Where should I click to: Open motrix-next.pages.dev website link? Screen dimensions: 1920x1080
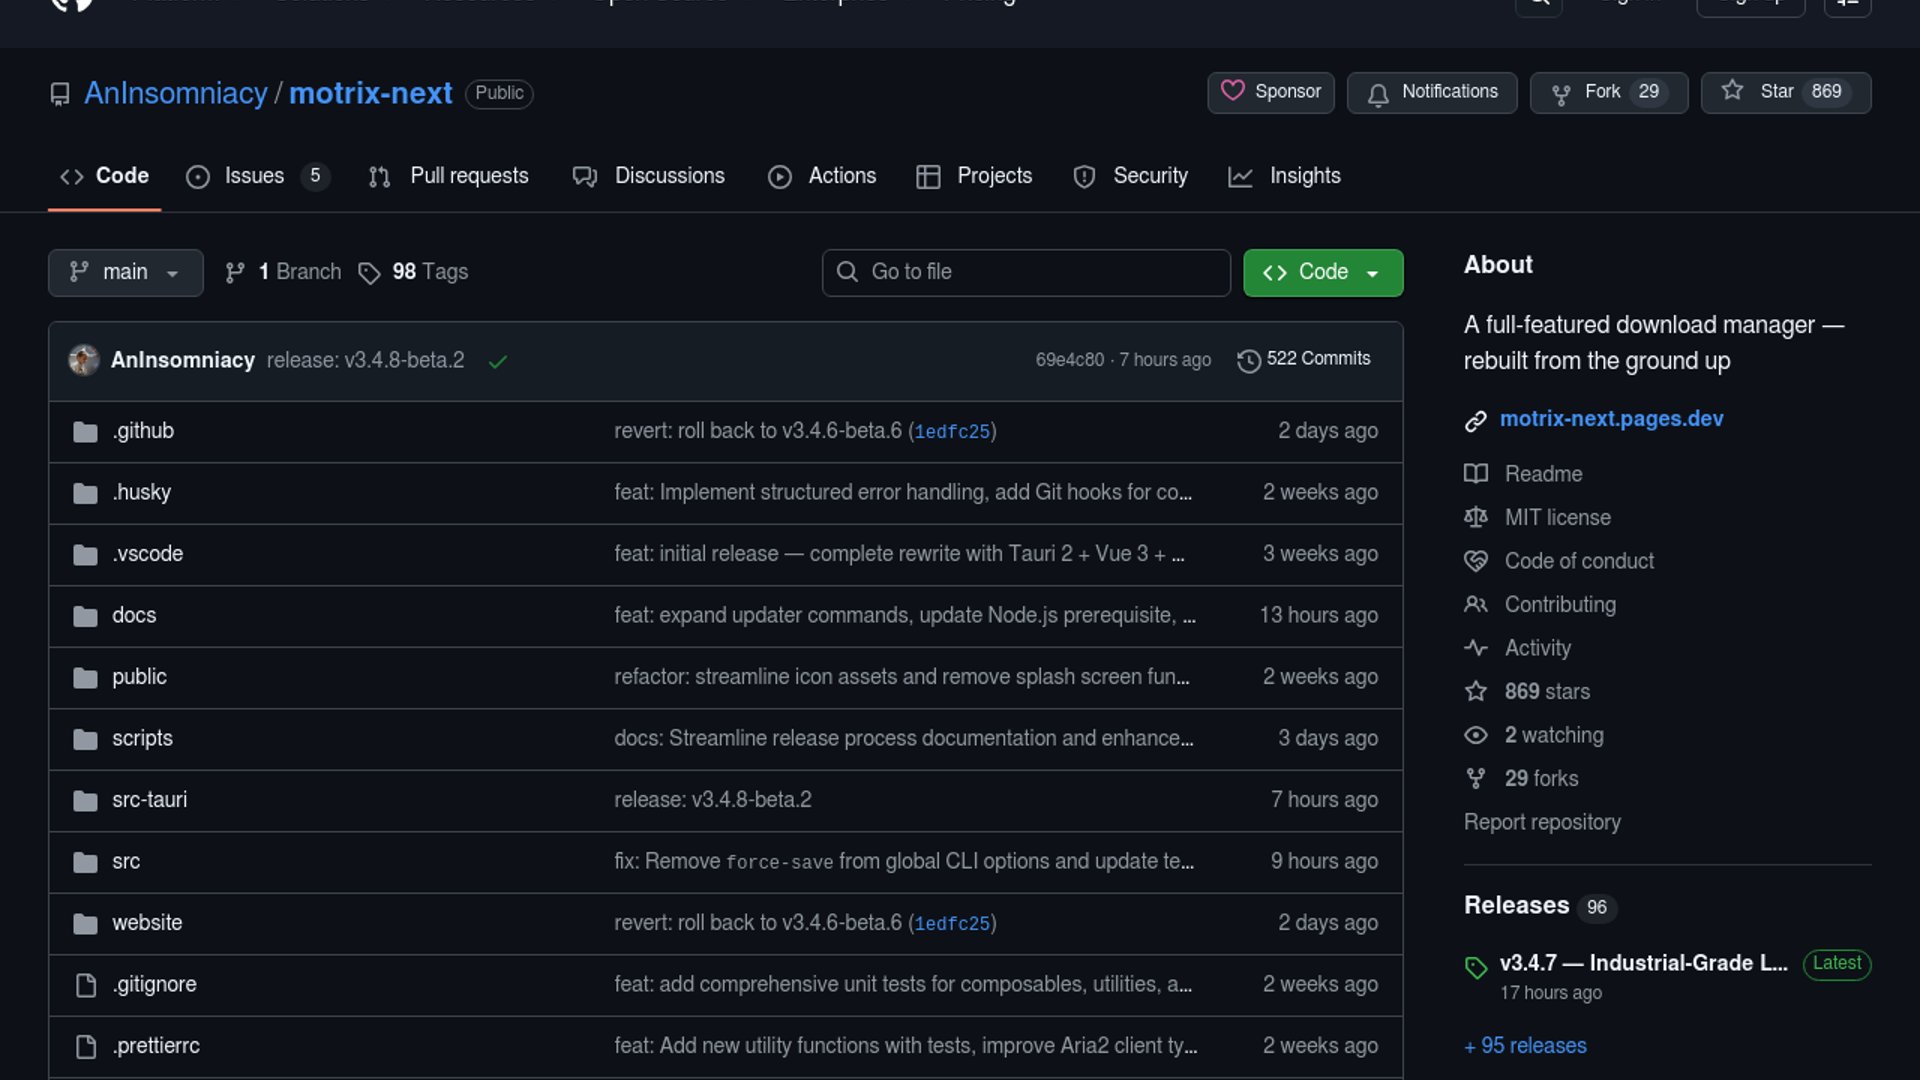pos(1611,419)
